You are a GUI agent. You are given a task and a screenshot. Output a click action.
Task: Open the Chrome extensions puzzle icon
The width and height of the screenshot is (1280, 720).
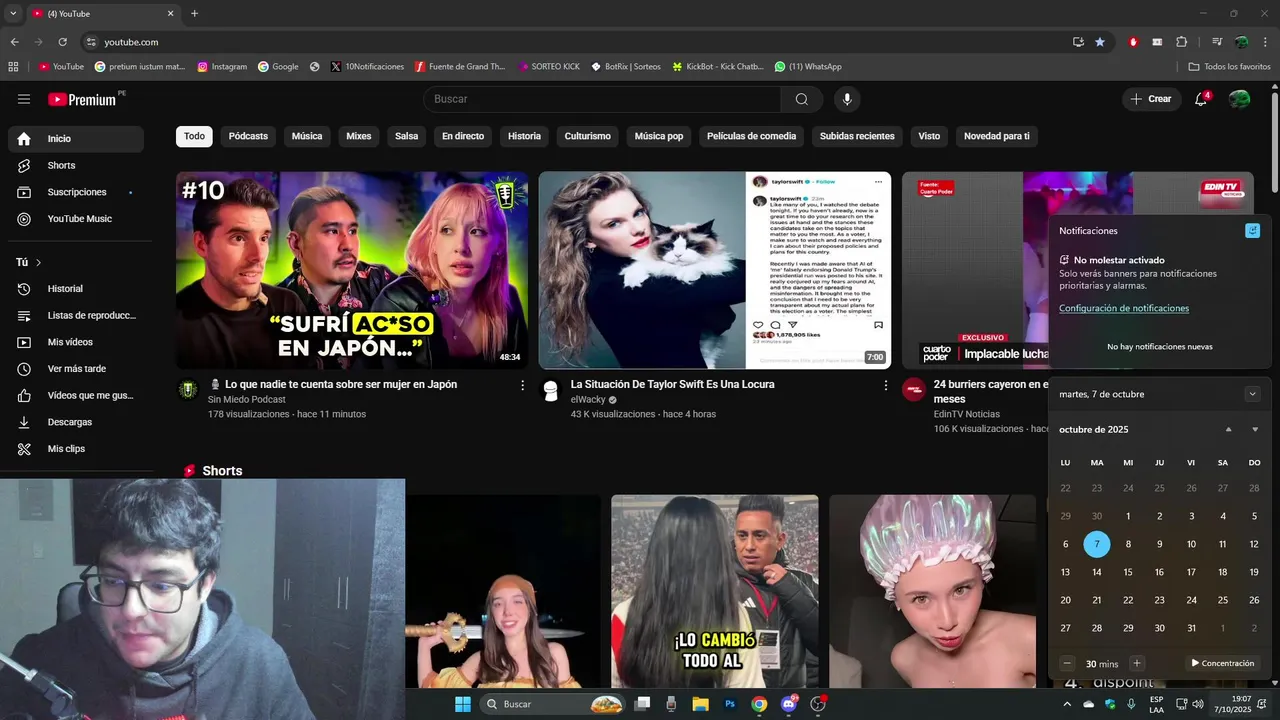1182,42
